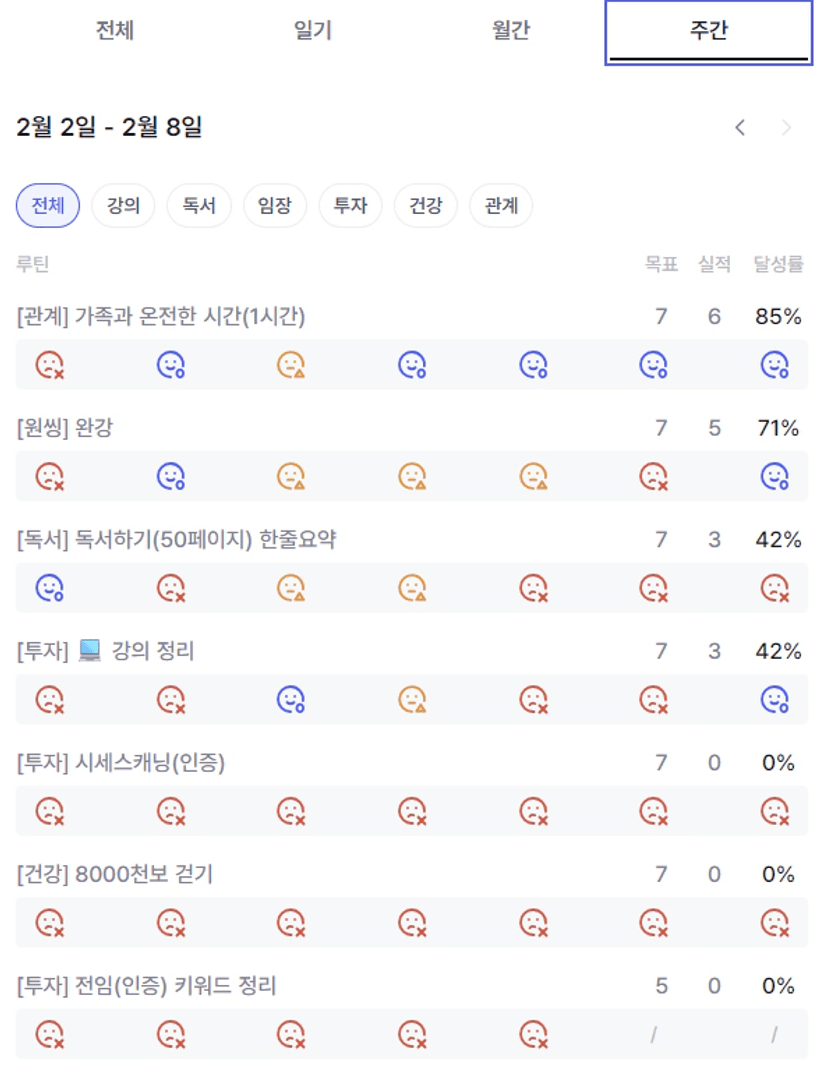
Task: Open the 가족과 온전한 시간 routine title
Action: click(x=161, y=317)
